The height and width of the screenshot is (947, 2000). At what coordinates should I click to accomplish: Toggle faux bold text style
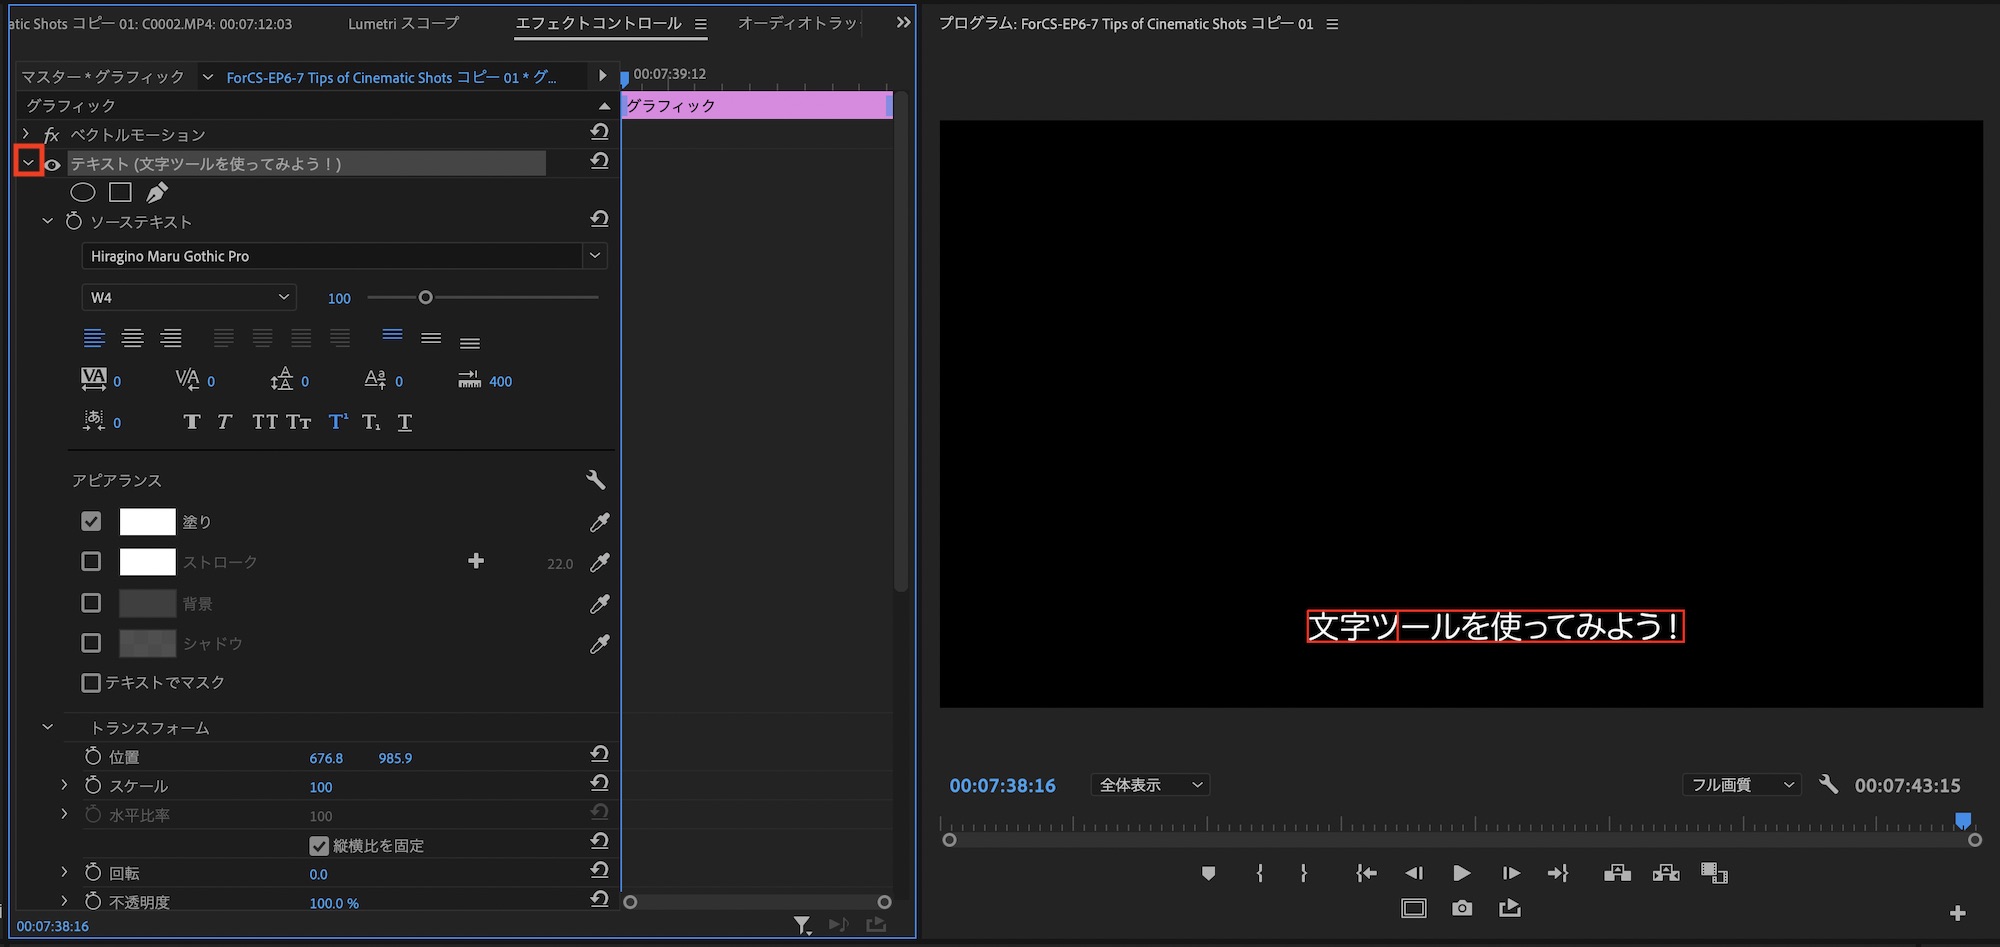pyautogui.click(x=192, y=422)
